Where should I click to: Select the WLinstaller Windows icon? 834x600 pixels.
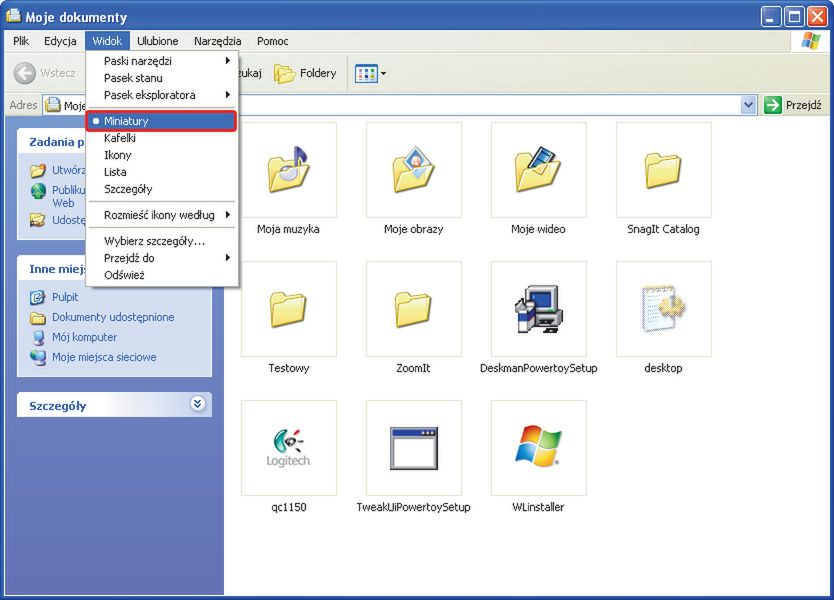pos(538,448)
